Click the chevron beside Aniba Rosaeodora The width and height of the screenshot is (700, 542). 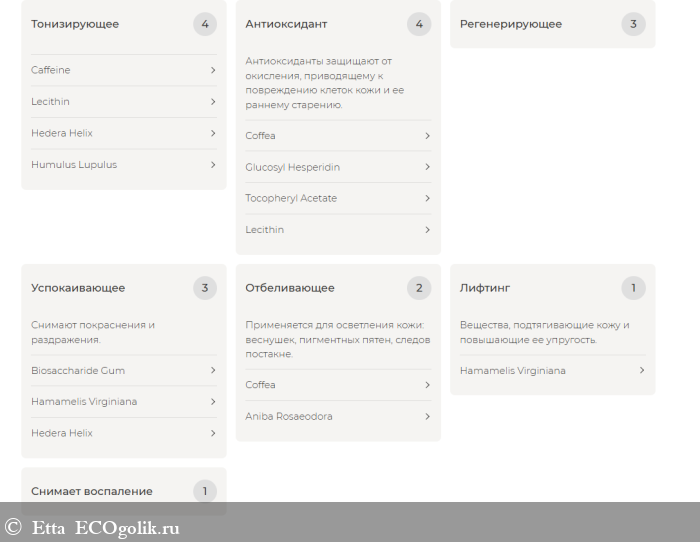coord(427,416)
